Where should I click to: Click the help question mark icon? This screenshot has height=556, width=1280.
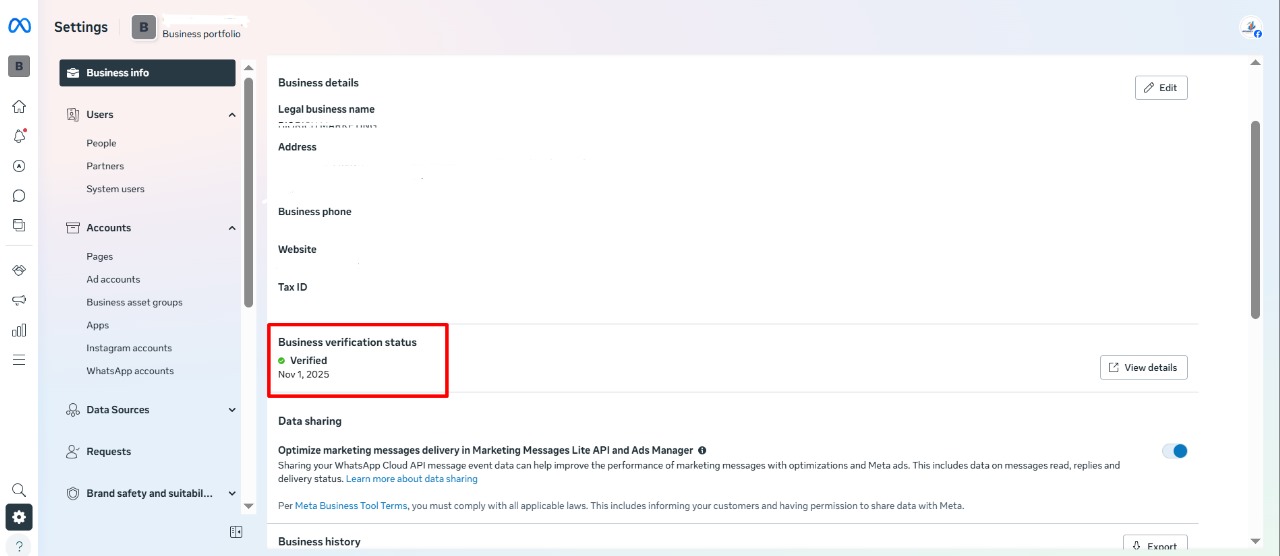pyautogui.click(x=19, y=546)
